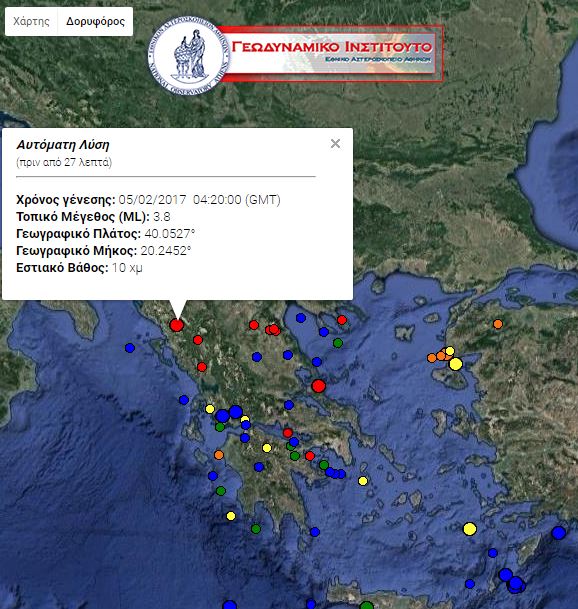The height and width of the screenshot is (609, 578).
Task: Select the yellow marker in the sea east of Attica
Action: 363,481
